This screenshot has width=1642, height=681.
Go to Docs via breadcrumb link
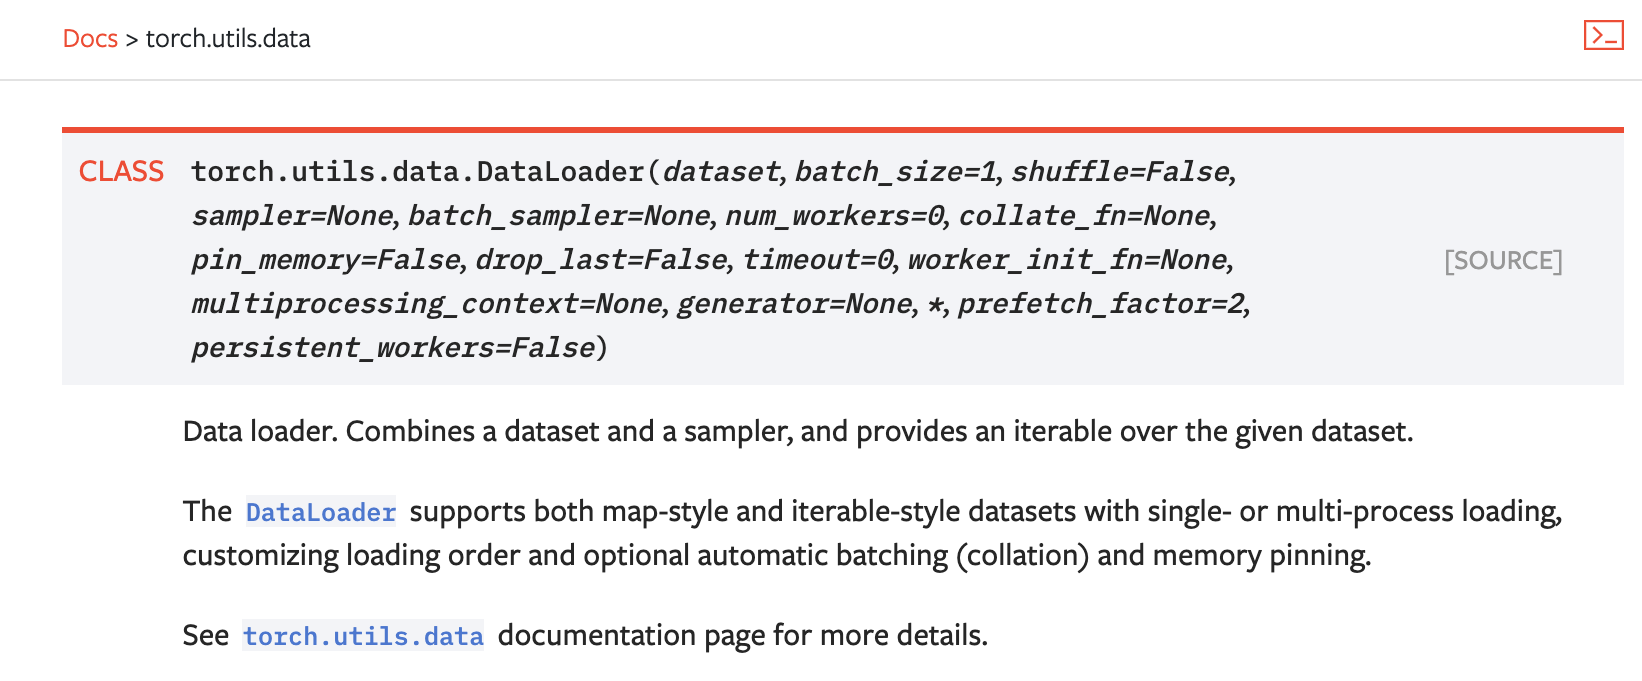pyautogui.click(x=90, y=38)
